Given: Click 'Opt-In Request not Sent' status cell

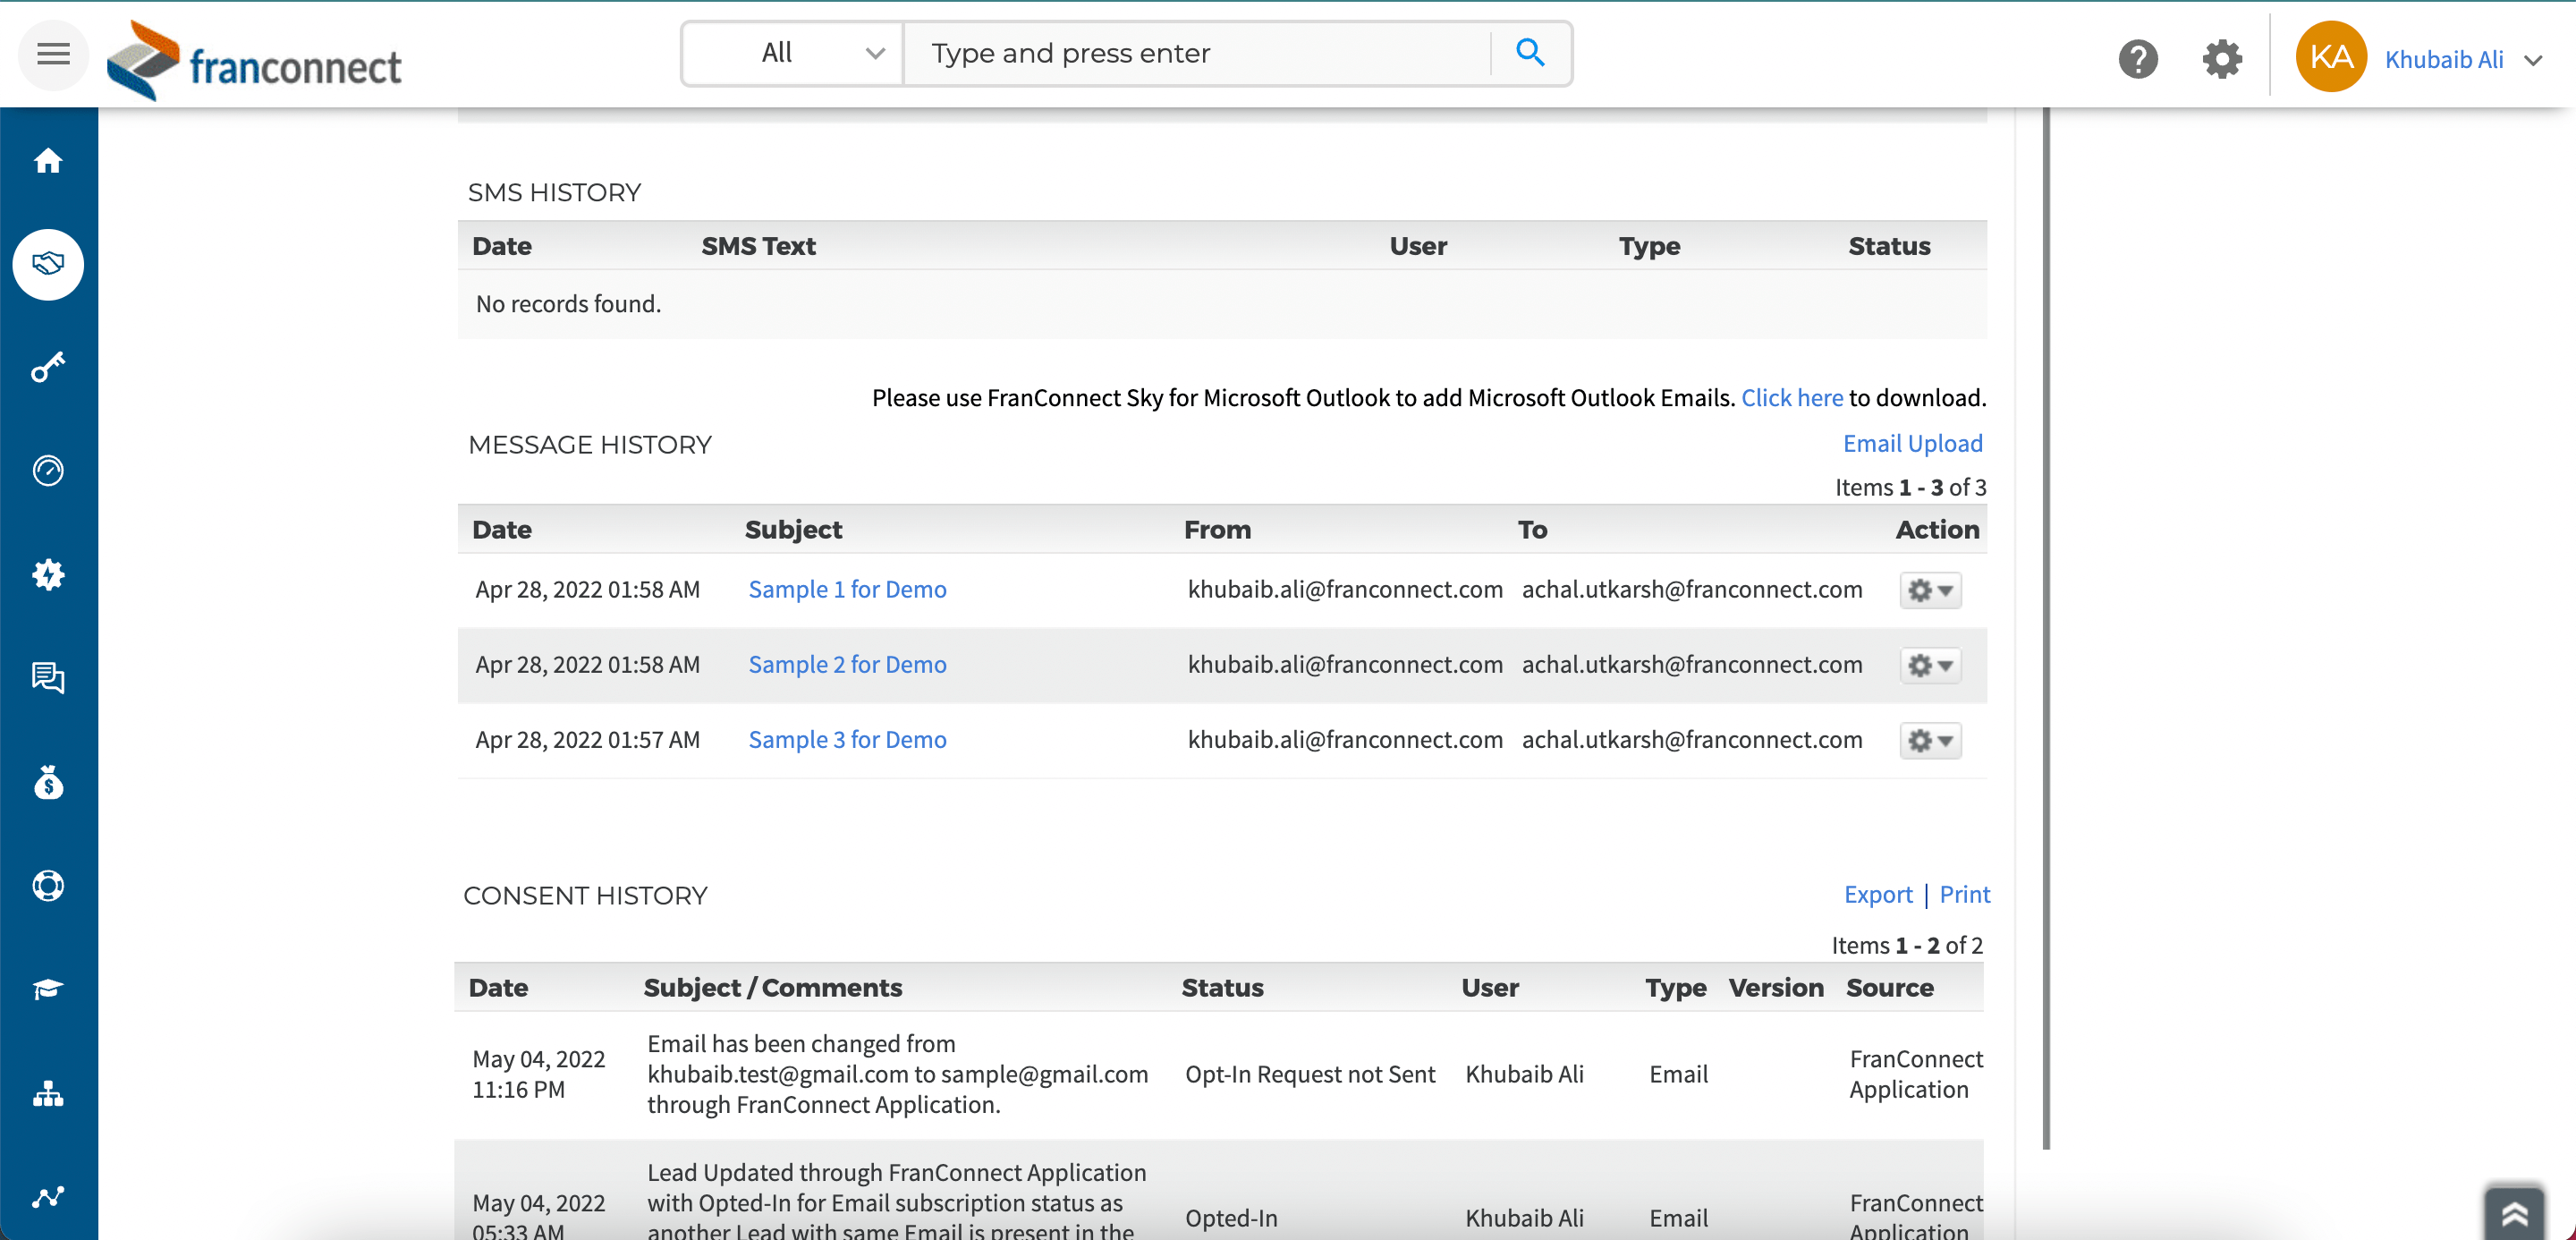Looking at the screenshot, I should point(1310,1074).
